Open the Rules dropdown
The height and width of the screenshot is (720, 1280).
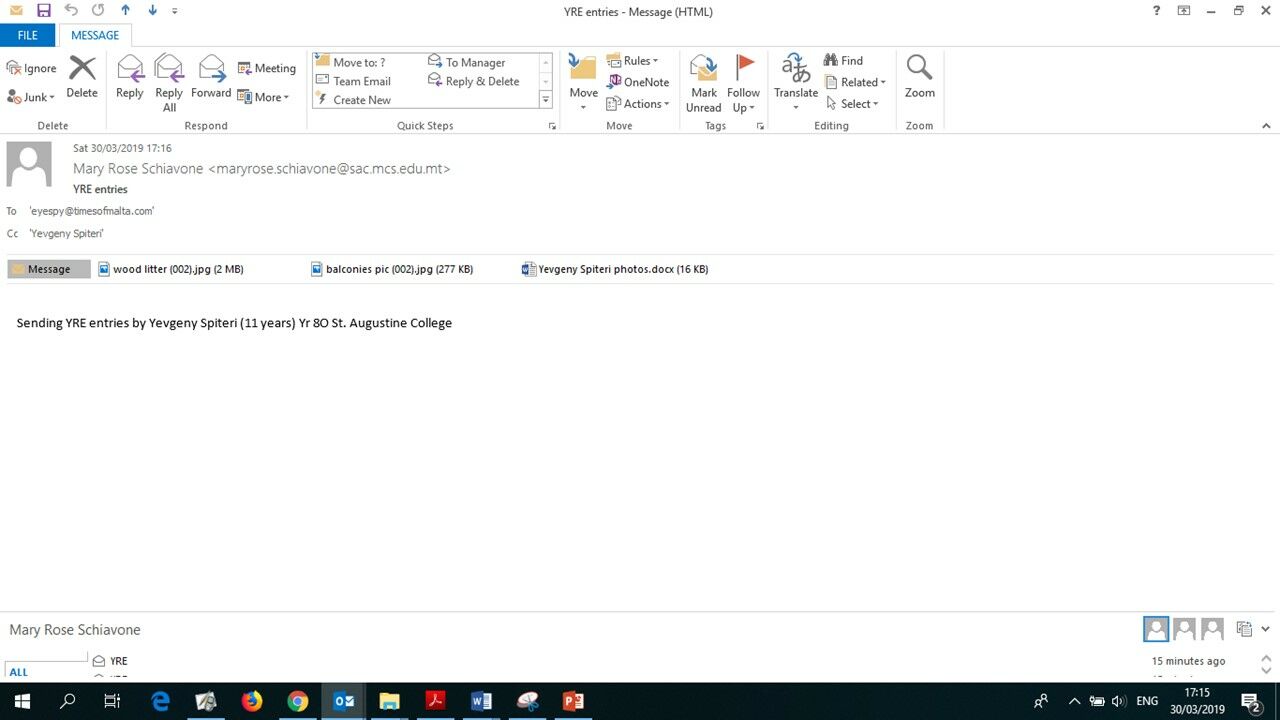[633, 61]
